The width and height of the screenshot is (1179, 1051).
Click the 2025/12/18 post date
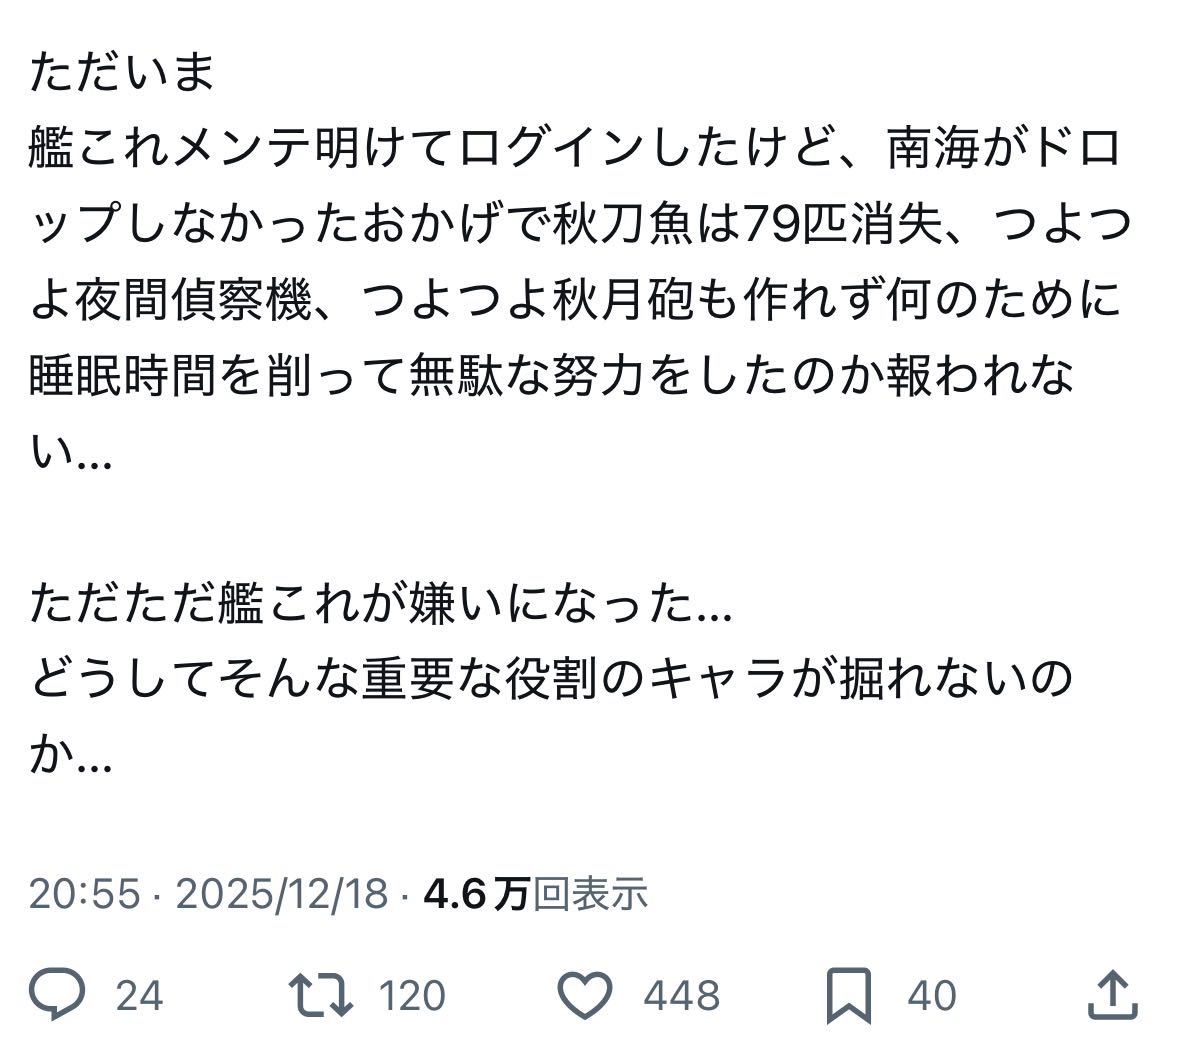[281, 893]
